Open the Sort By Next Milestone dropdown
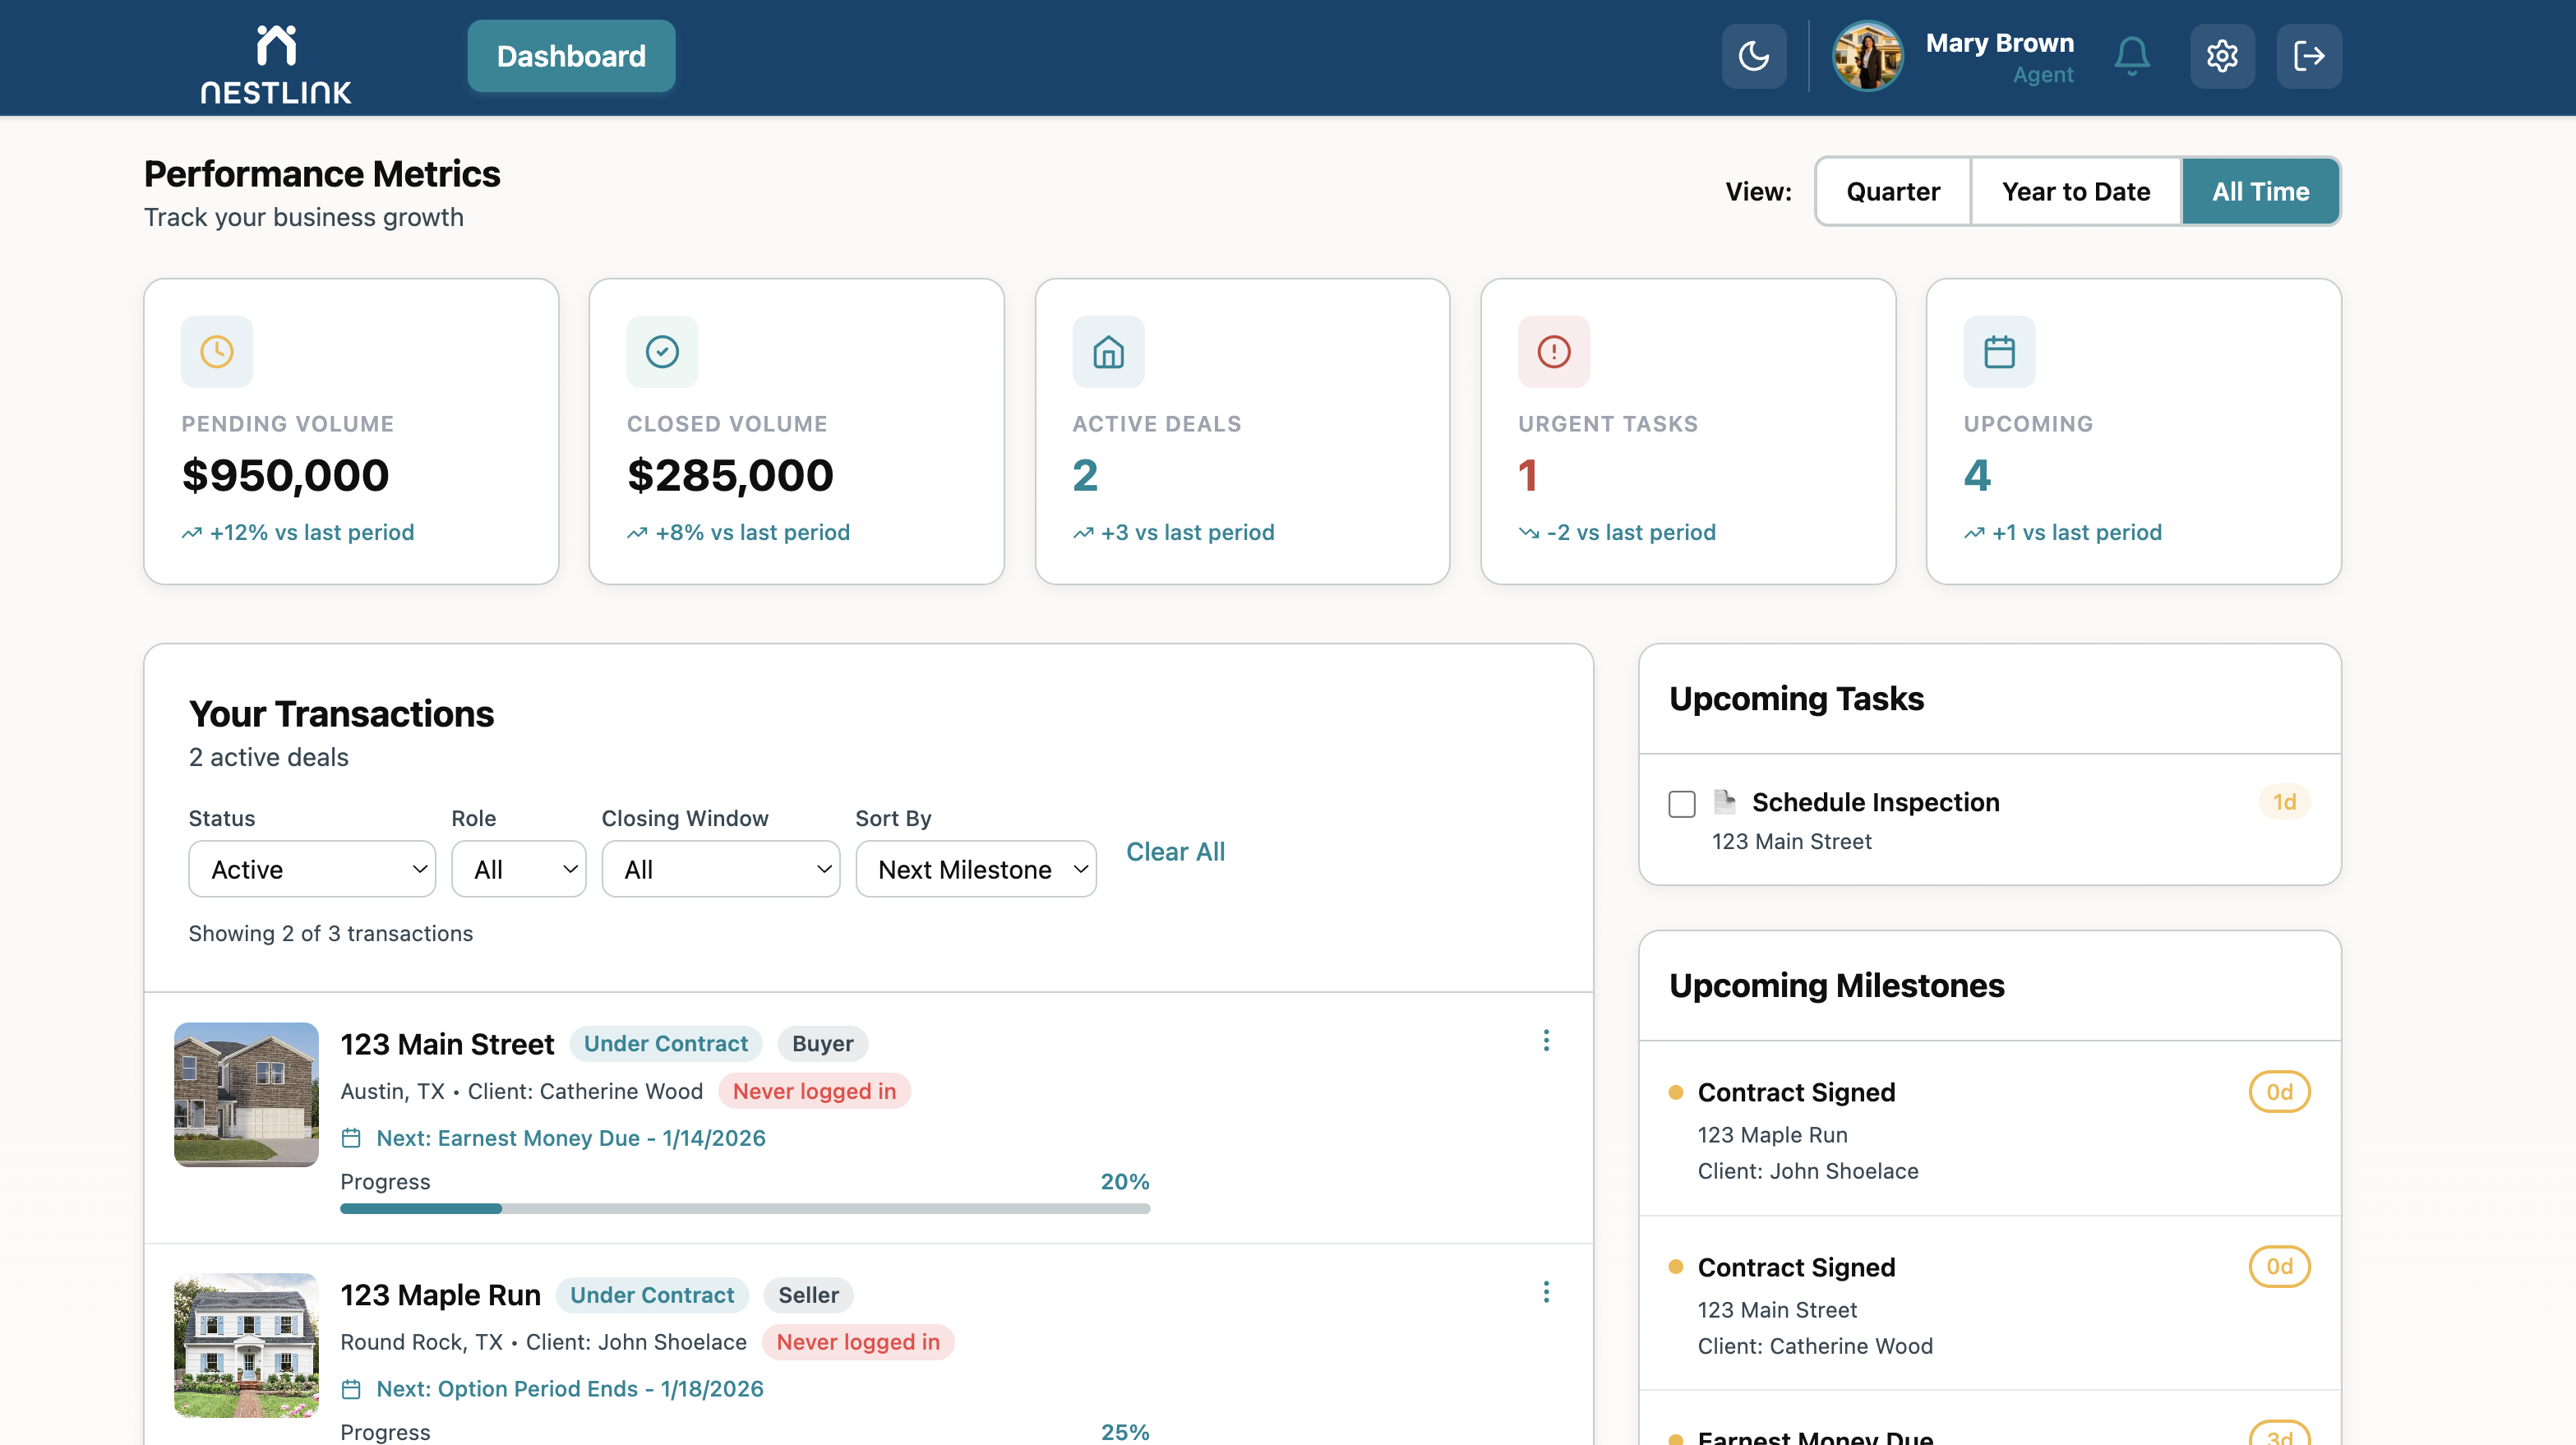2576x1445 pixels. point(976,869)
